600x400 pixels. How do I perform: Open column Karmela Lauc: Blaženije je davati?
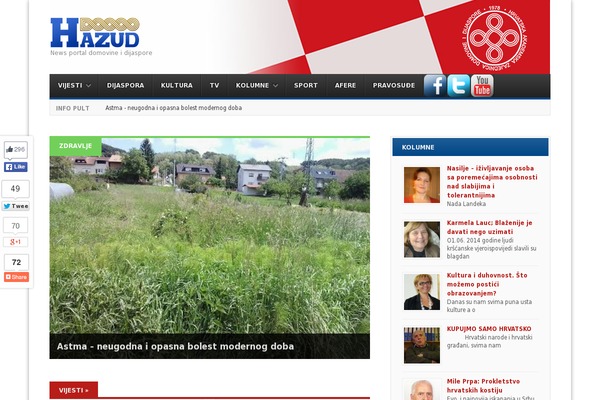pos(489,227)
